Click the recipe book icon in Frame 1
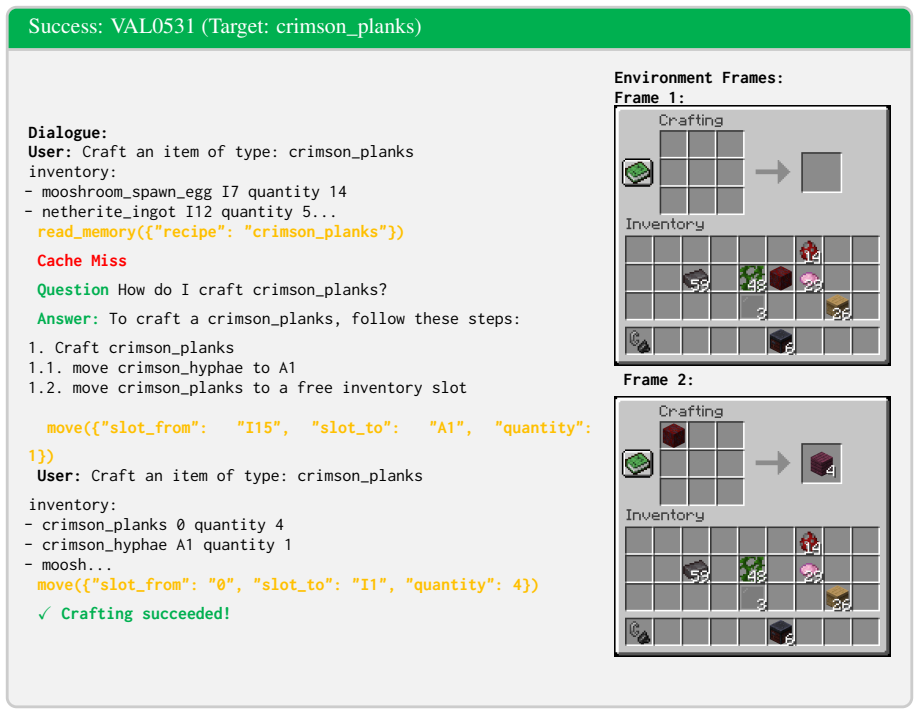The image size is (920, 715). (638, 172)
